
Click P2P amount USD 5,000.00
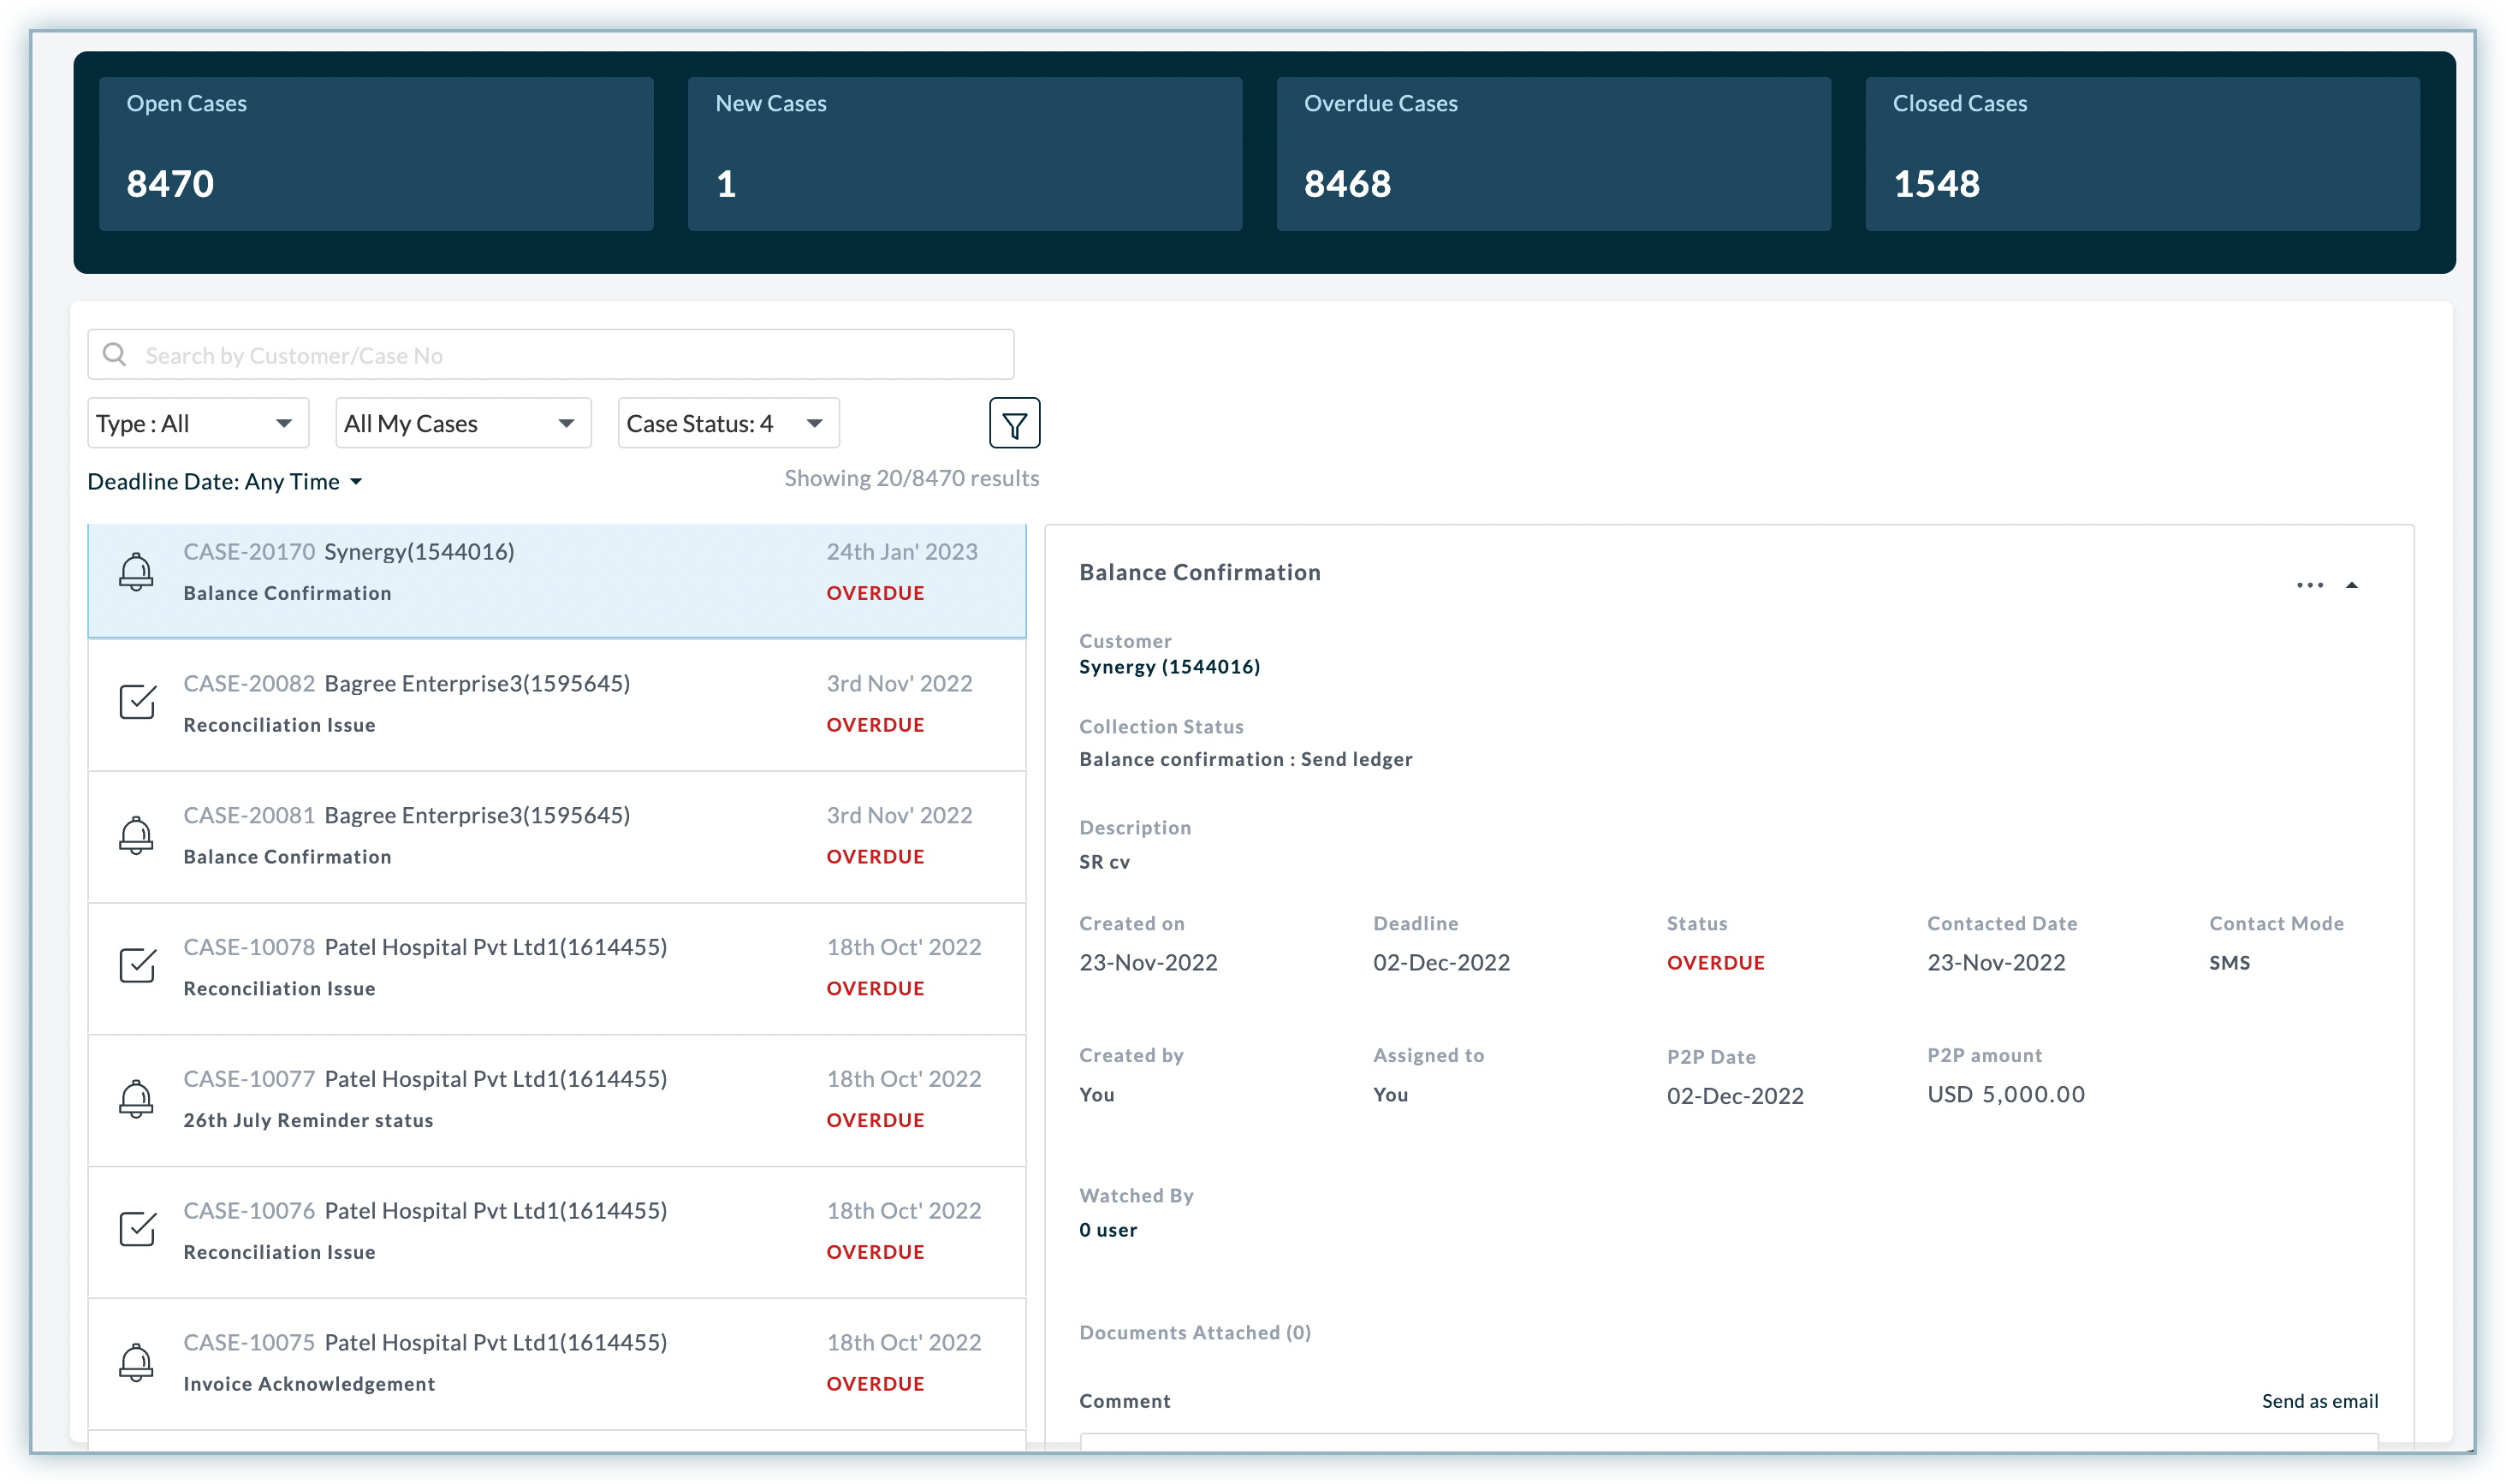pos(2006,1094)
